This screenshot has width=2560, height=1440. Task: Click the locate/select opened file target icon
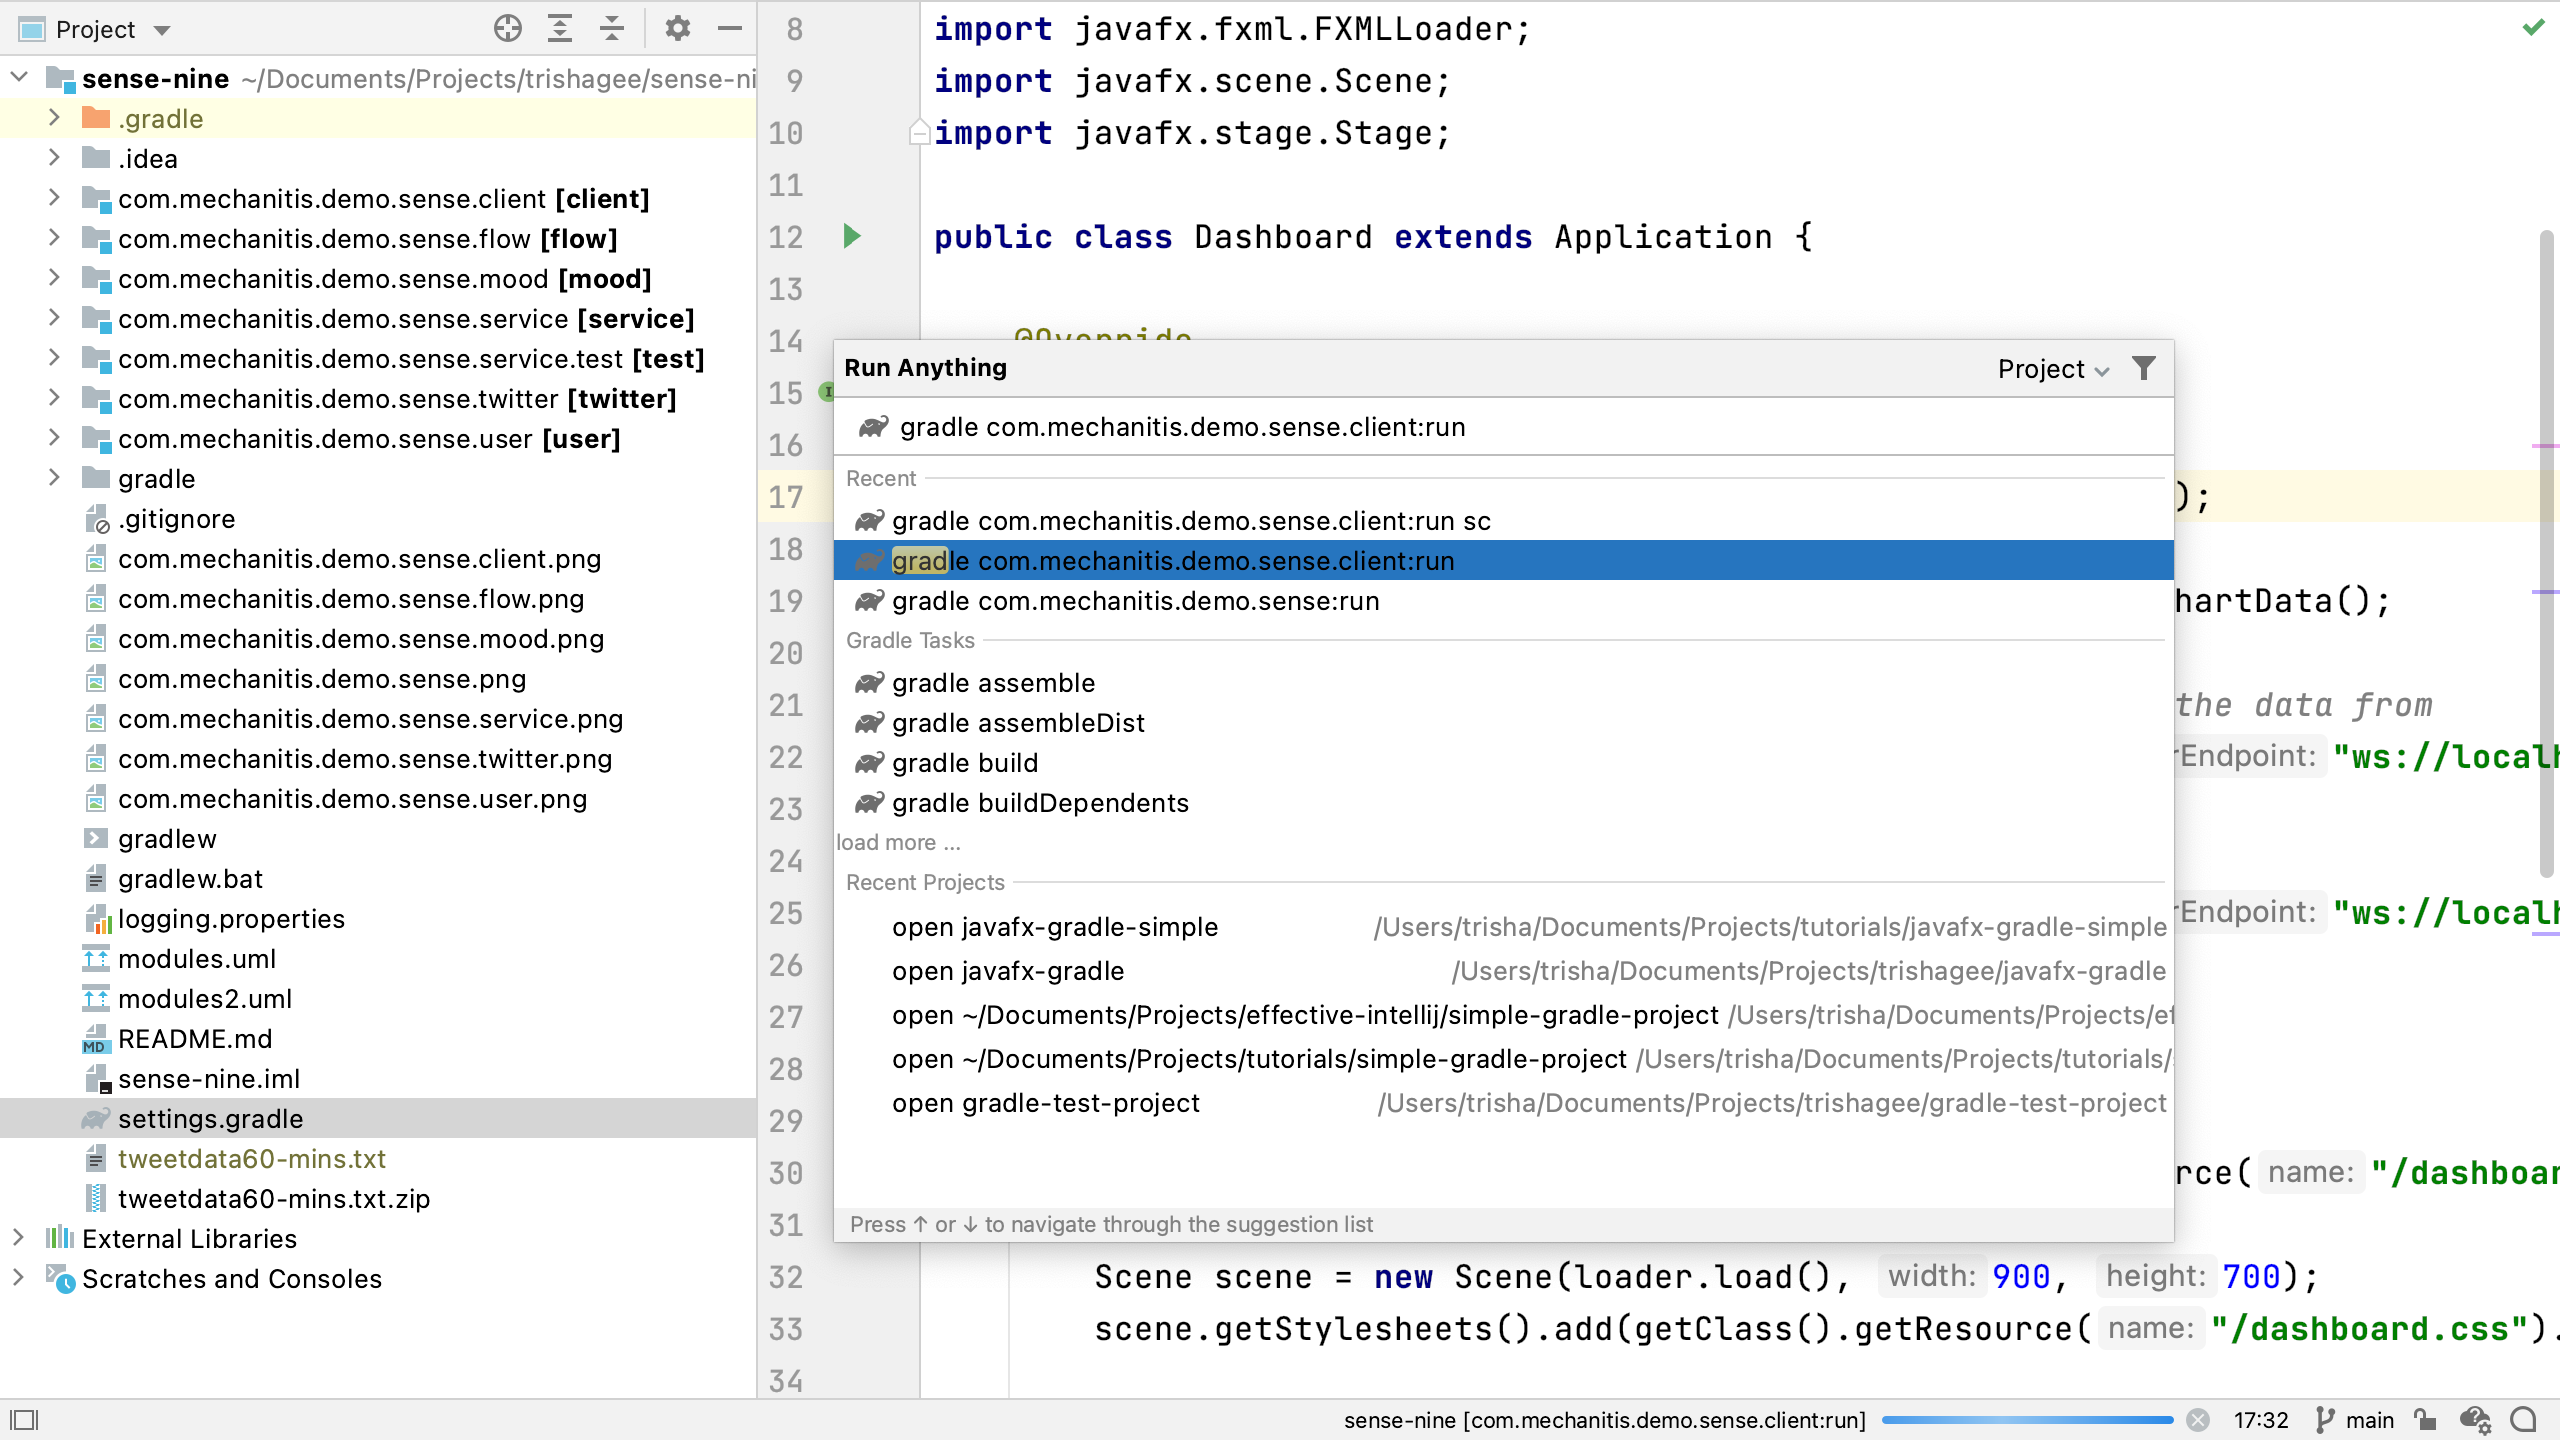[x=508, y=29]
